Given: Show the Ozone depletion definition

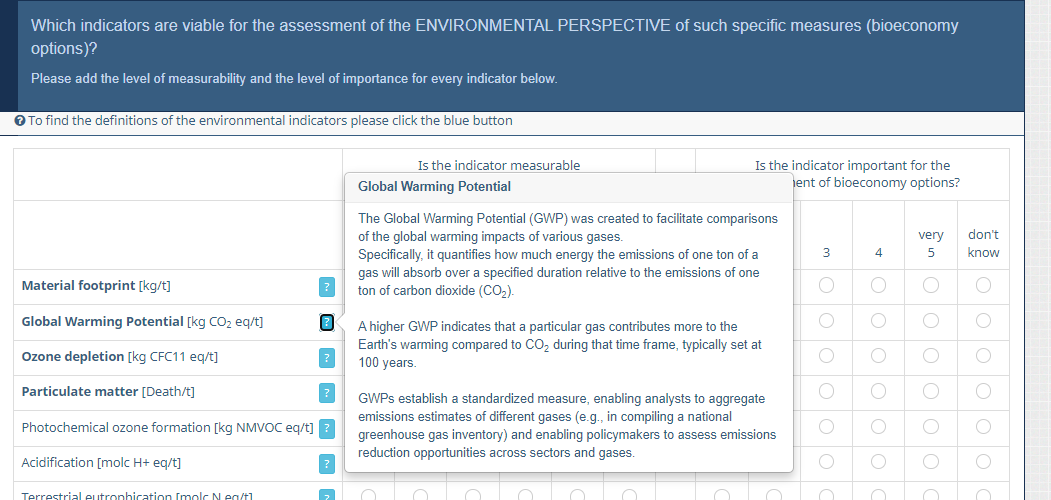Looking at the screenshot, I should [x=326, y=358].
